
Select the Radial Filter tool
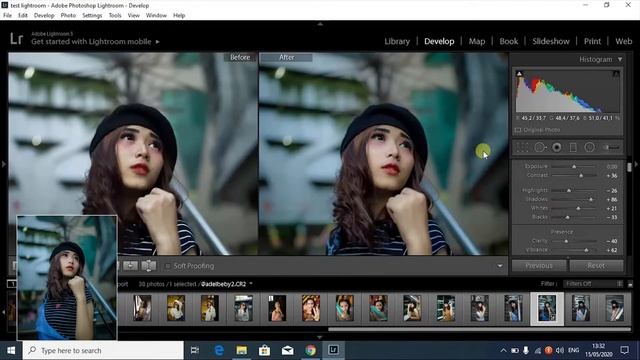pyautogui.click(x=589, y=147)
